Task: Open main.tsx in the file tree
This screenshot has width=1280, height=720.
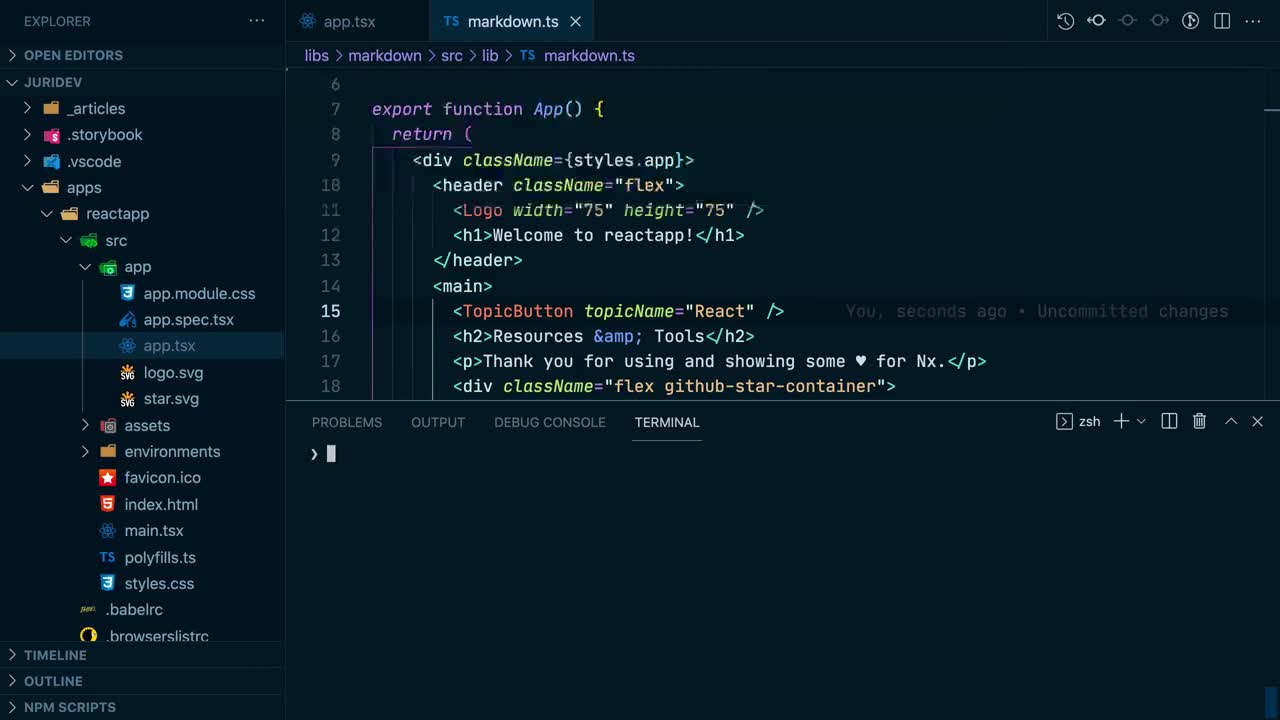Action: (x=154, y=531)
